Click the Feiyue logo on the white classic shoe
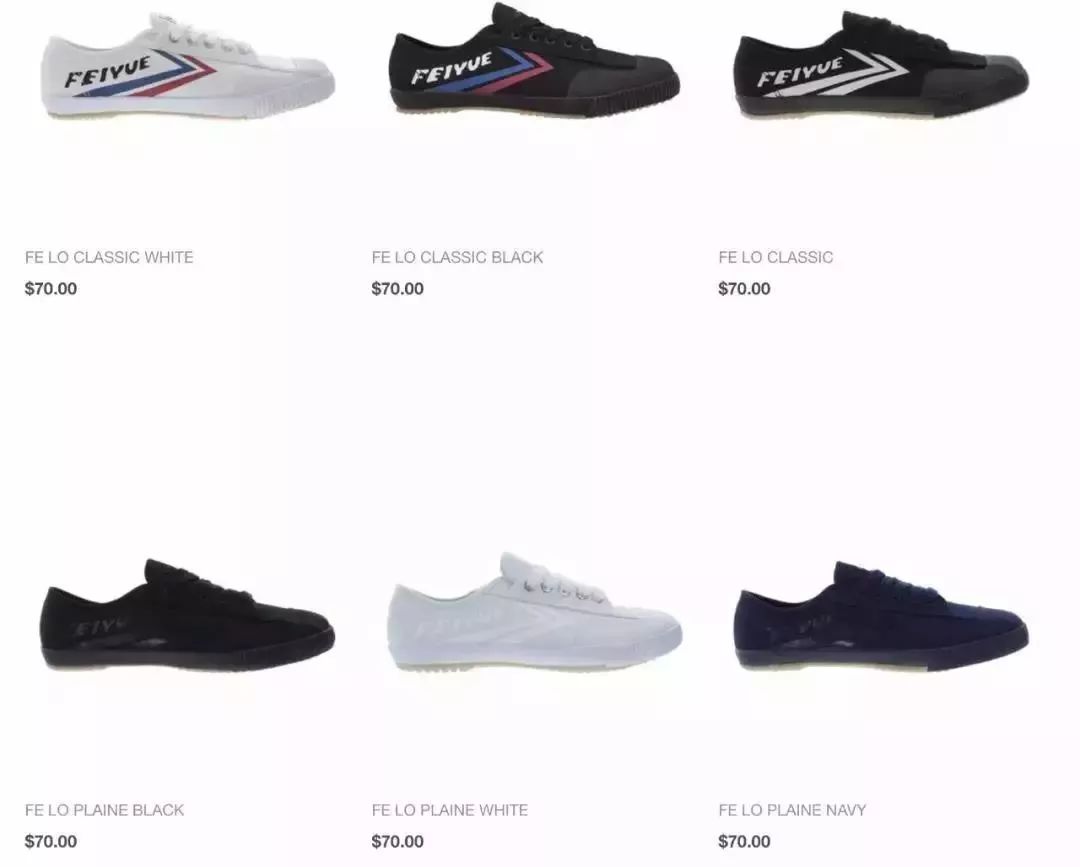This screenshot has height=867, width=1080. (108, 72)
